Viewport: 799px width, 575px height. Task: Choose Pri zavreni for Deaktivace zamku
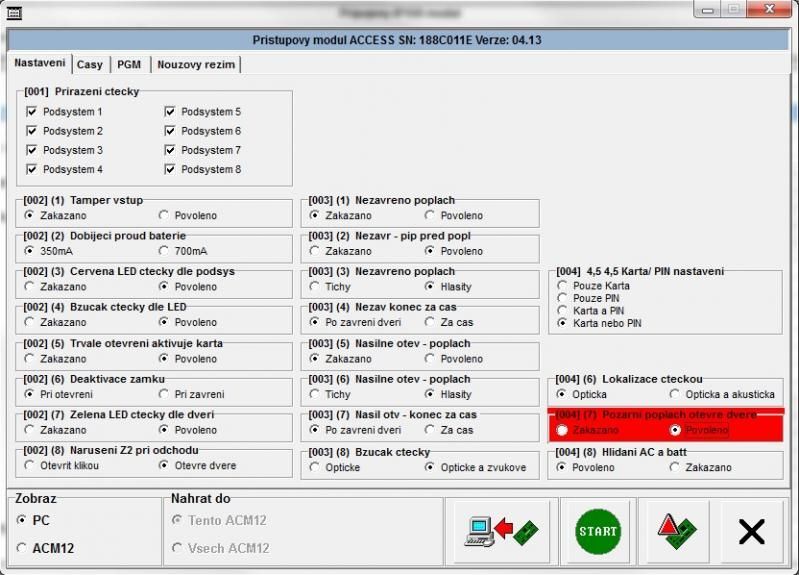165,394
